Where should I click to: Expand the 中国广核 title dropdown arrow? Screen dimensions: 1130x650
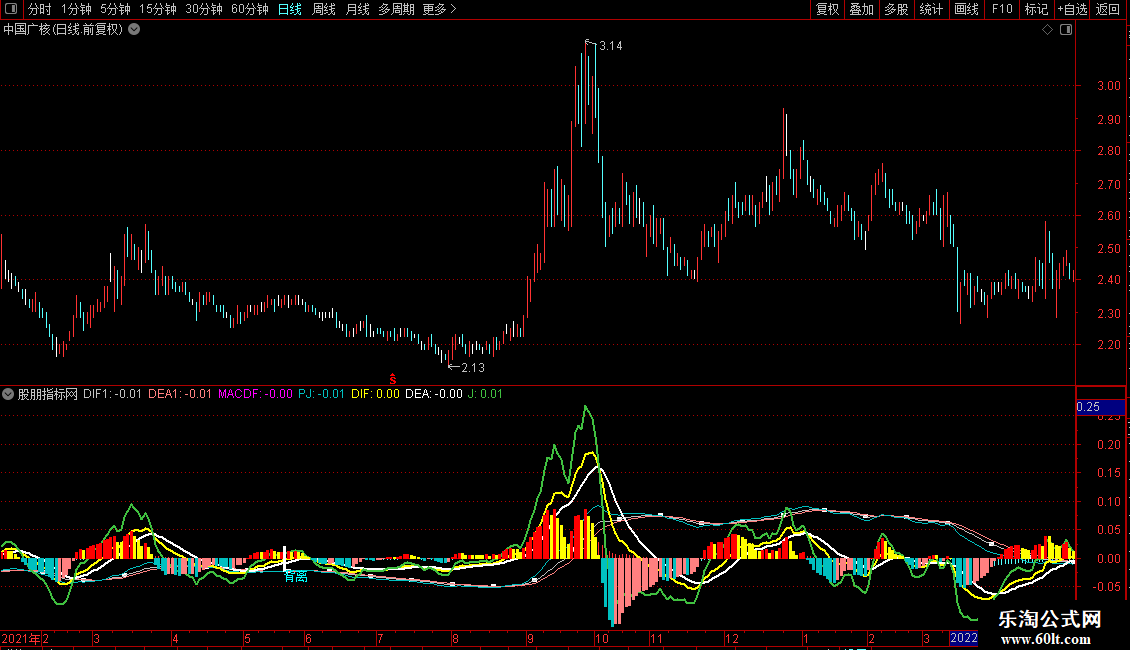(x=134, y=30)
